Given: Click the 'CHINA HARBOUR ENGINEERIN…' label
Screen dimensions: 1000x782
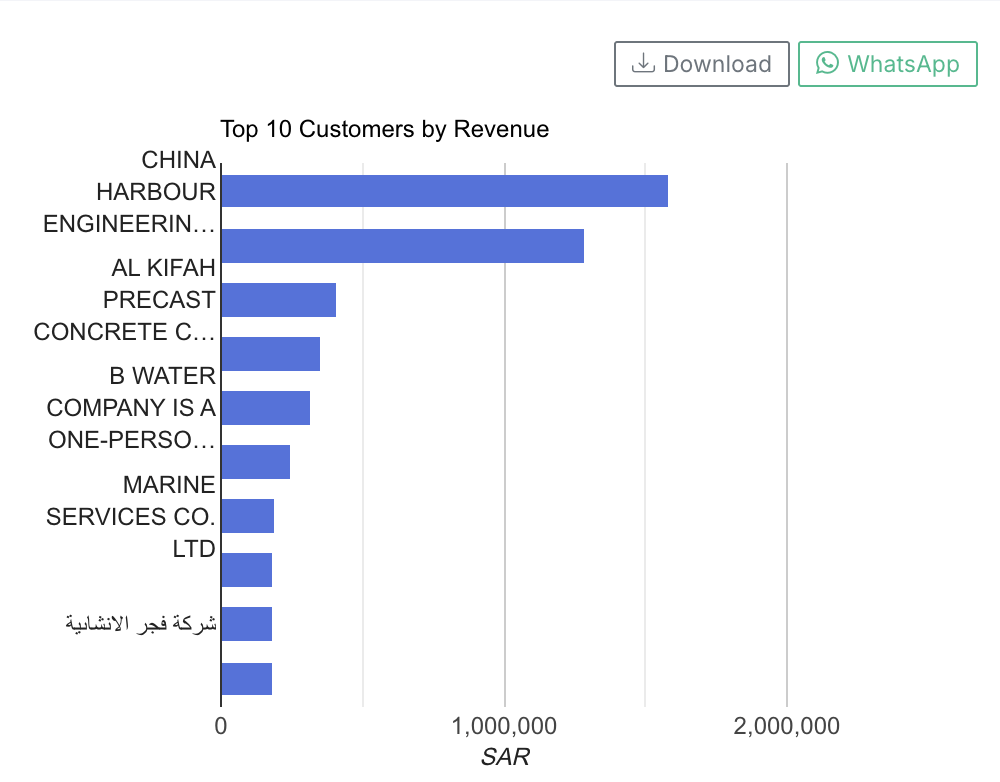Looking at the screenshot, I should [x=129, y=191].
